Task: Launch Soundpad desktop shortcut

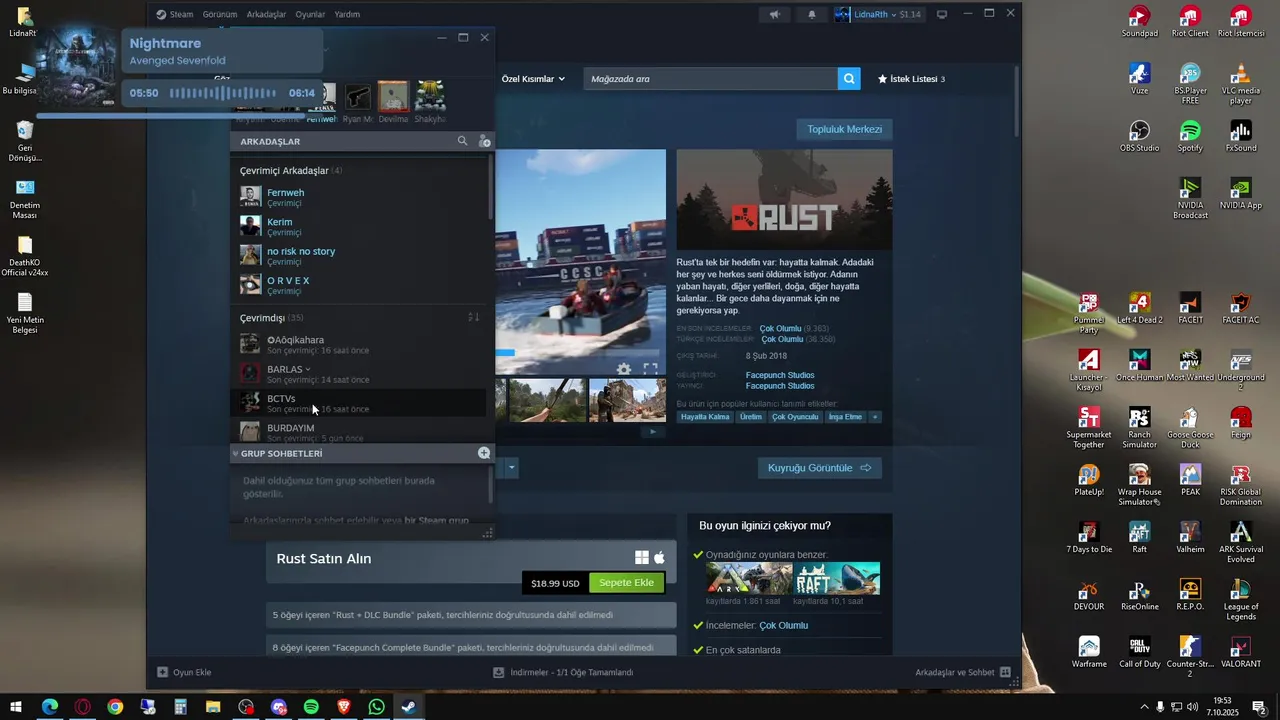Action: click(x=1140, y=21)
